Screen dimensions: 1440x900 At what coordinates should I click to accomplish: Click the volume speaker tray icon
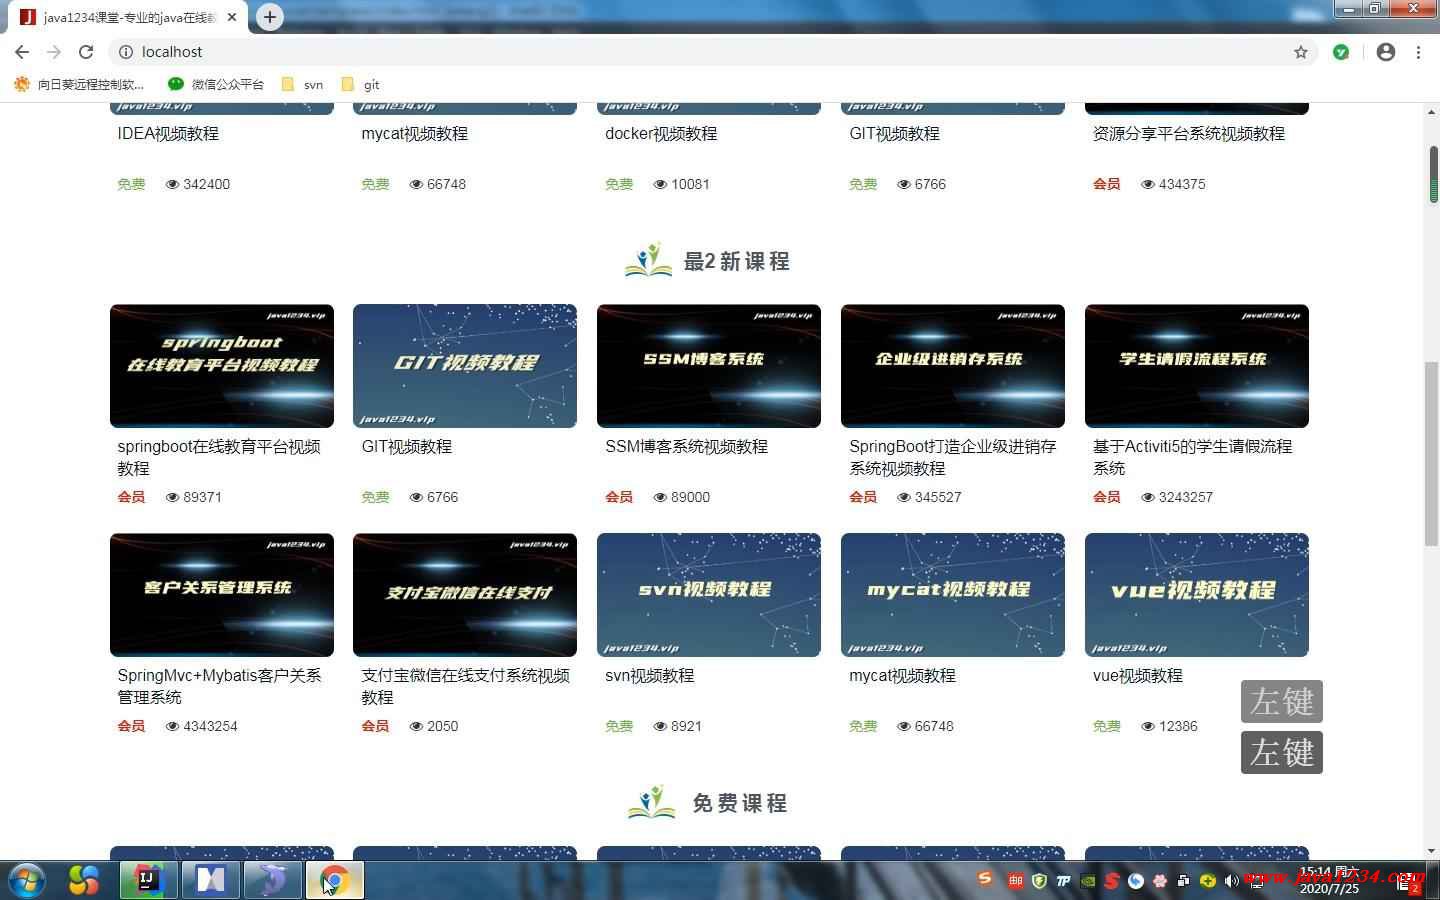[x=1231, y=881]
